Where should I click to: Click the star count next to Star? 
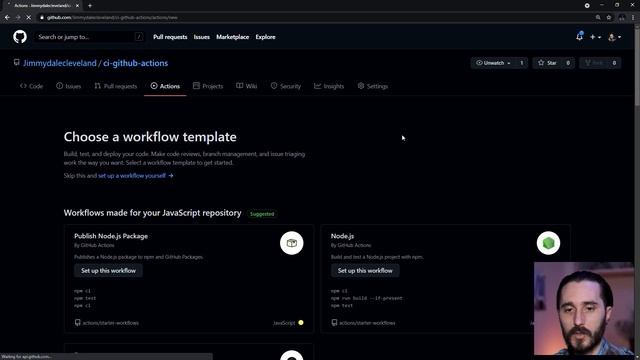[568, 63]
